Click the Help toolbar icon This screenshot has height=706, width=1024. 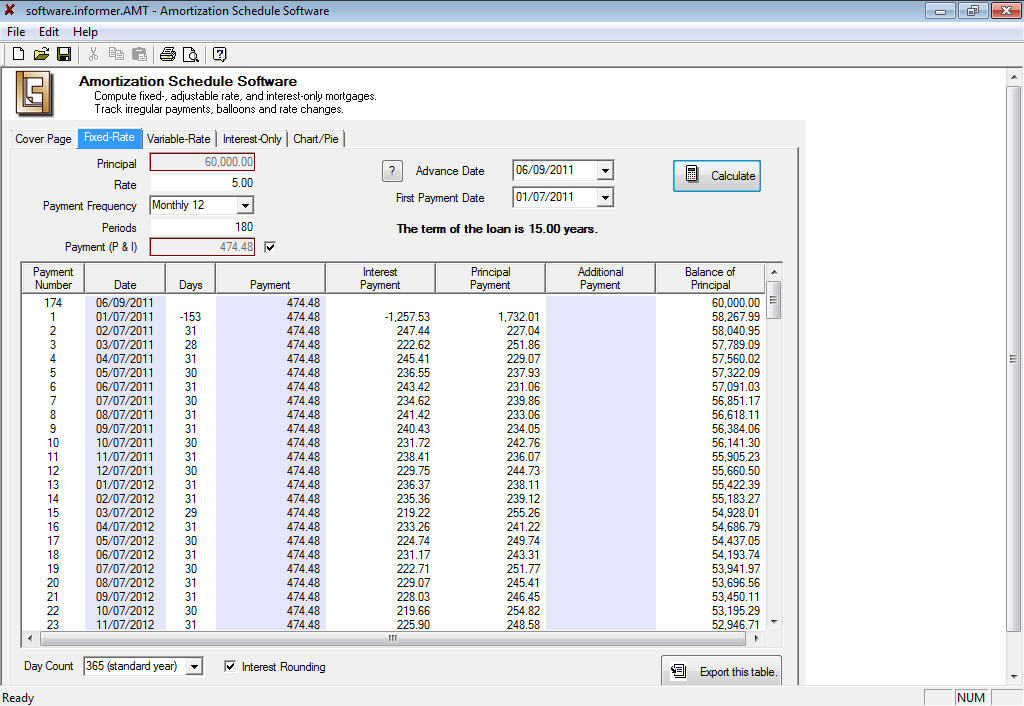[219, 54]
